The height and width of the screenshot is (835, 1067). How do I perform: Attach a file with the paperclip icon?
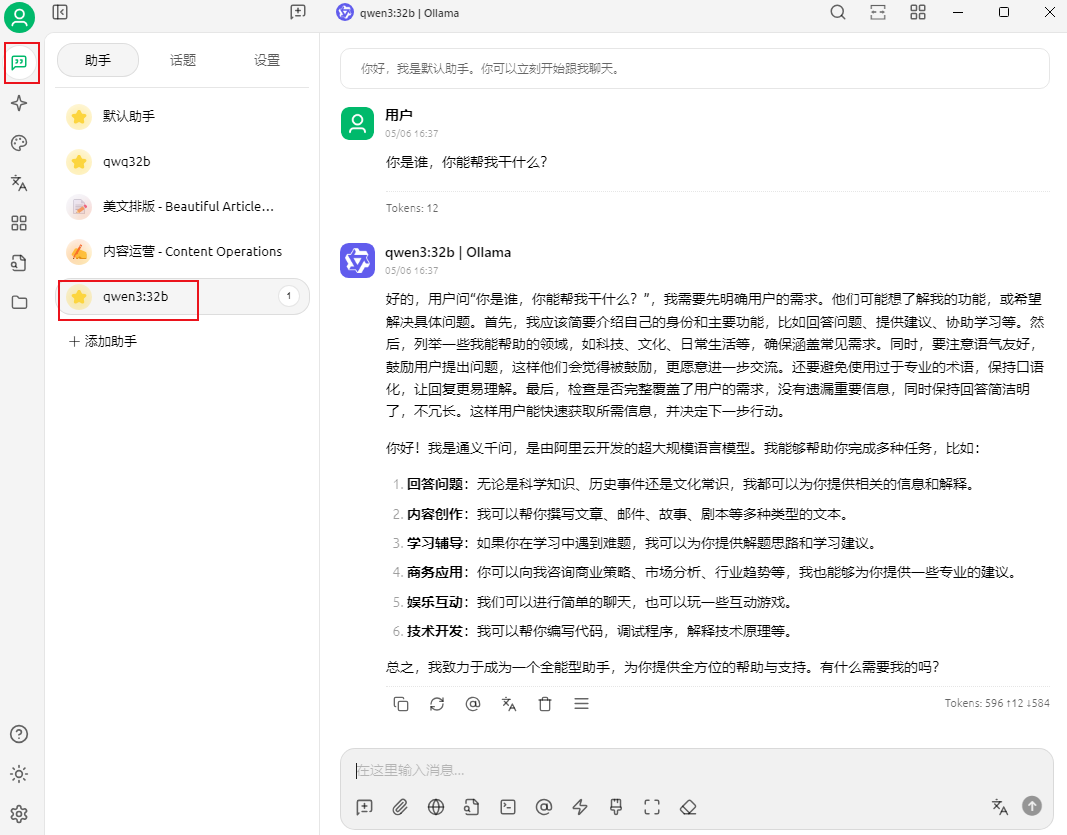point(400,807)
